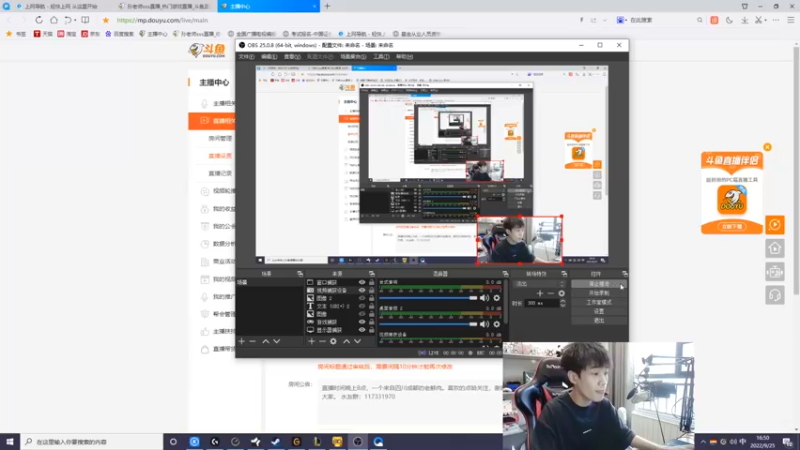This screenshot has width=800, height=450.
Task: Toggle the lock on 图像 source
Action: (x=371, y=314)
